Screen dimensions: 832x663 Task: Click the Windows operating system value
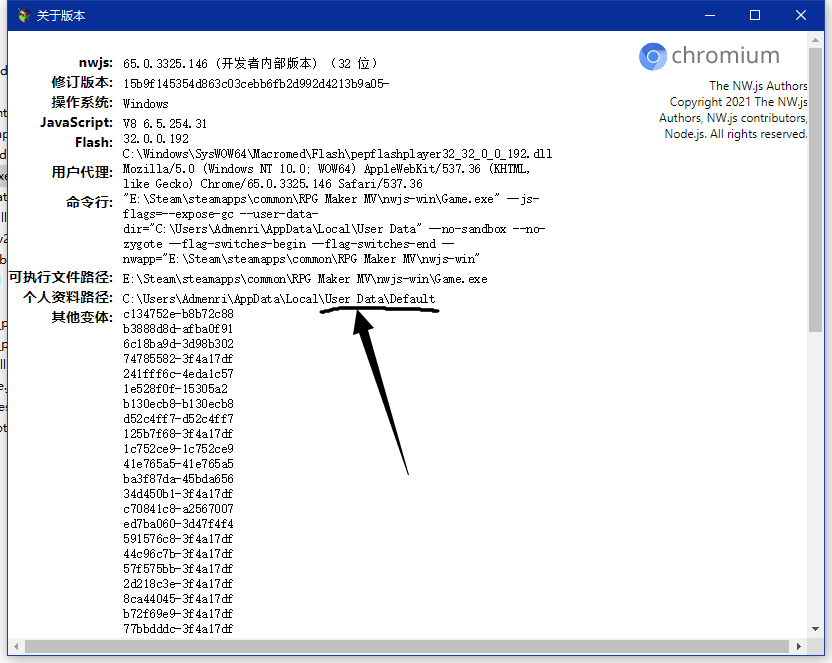145,104
